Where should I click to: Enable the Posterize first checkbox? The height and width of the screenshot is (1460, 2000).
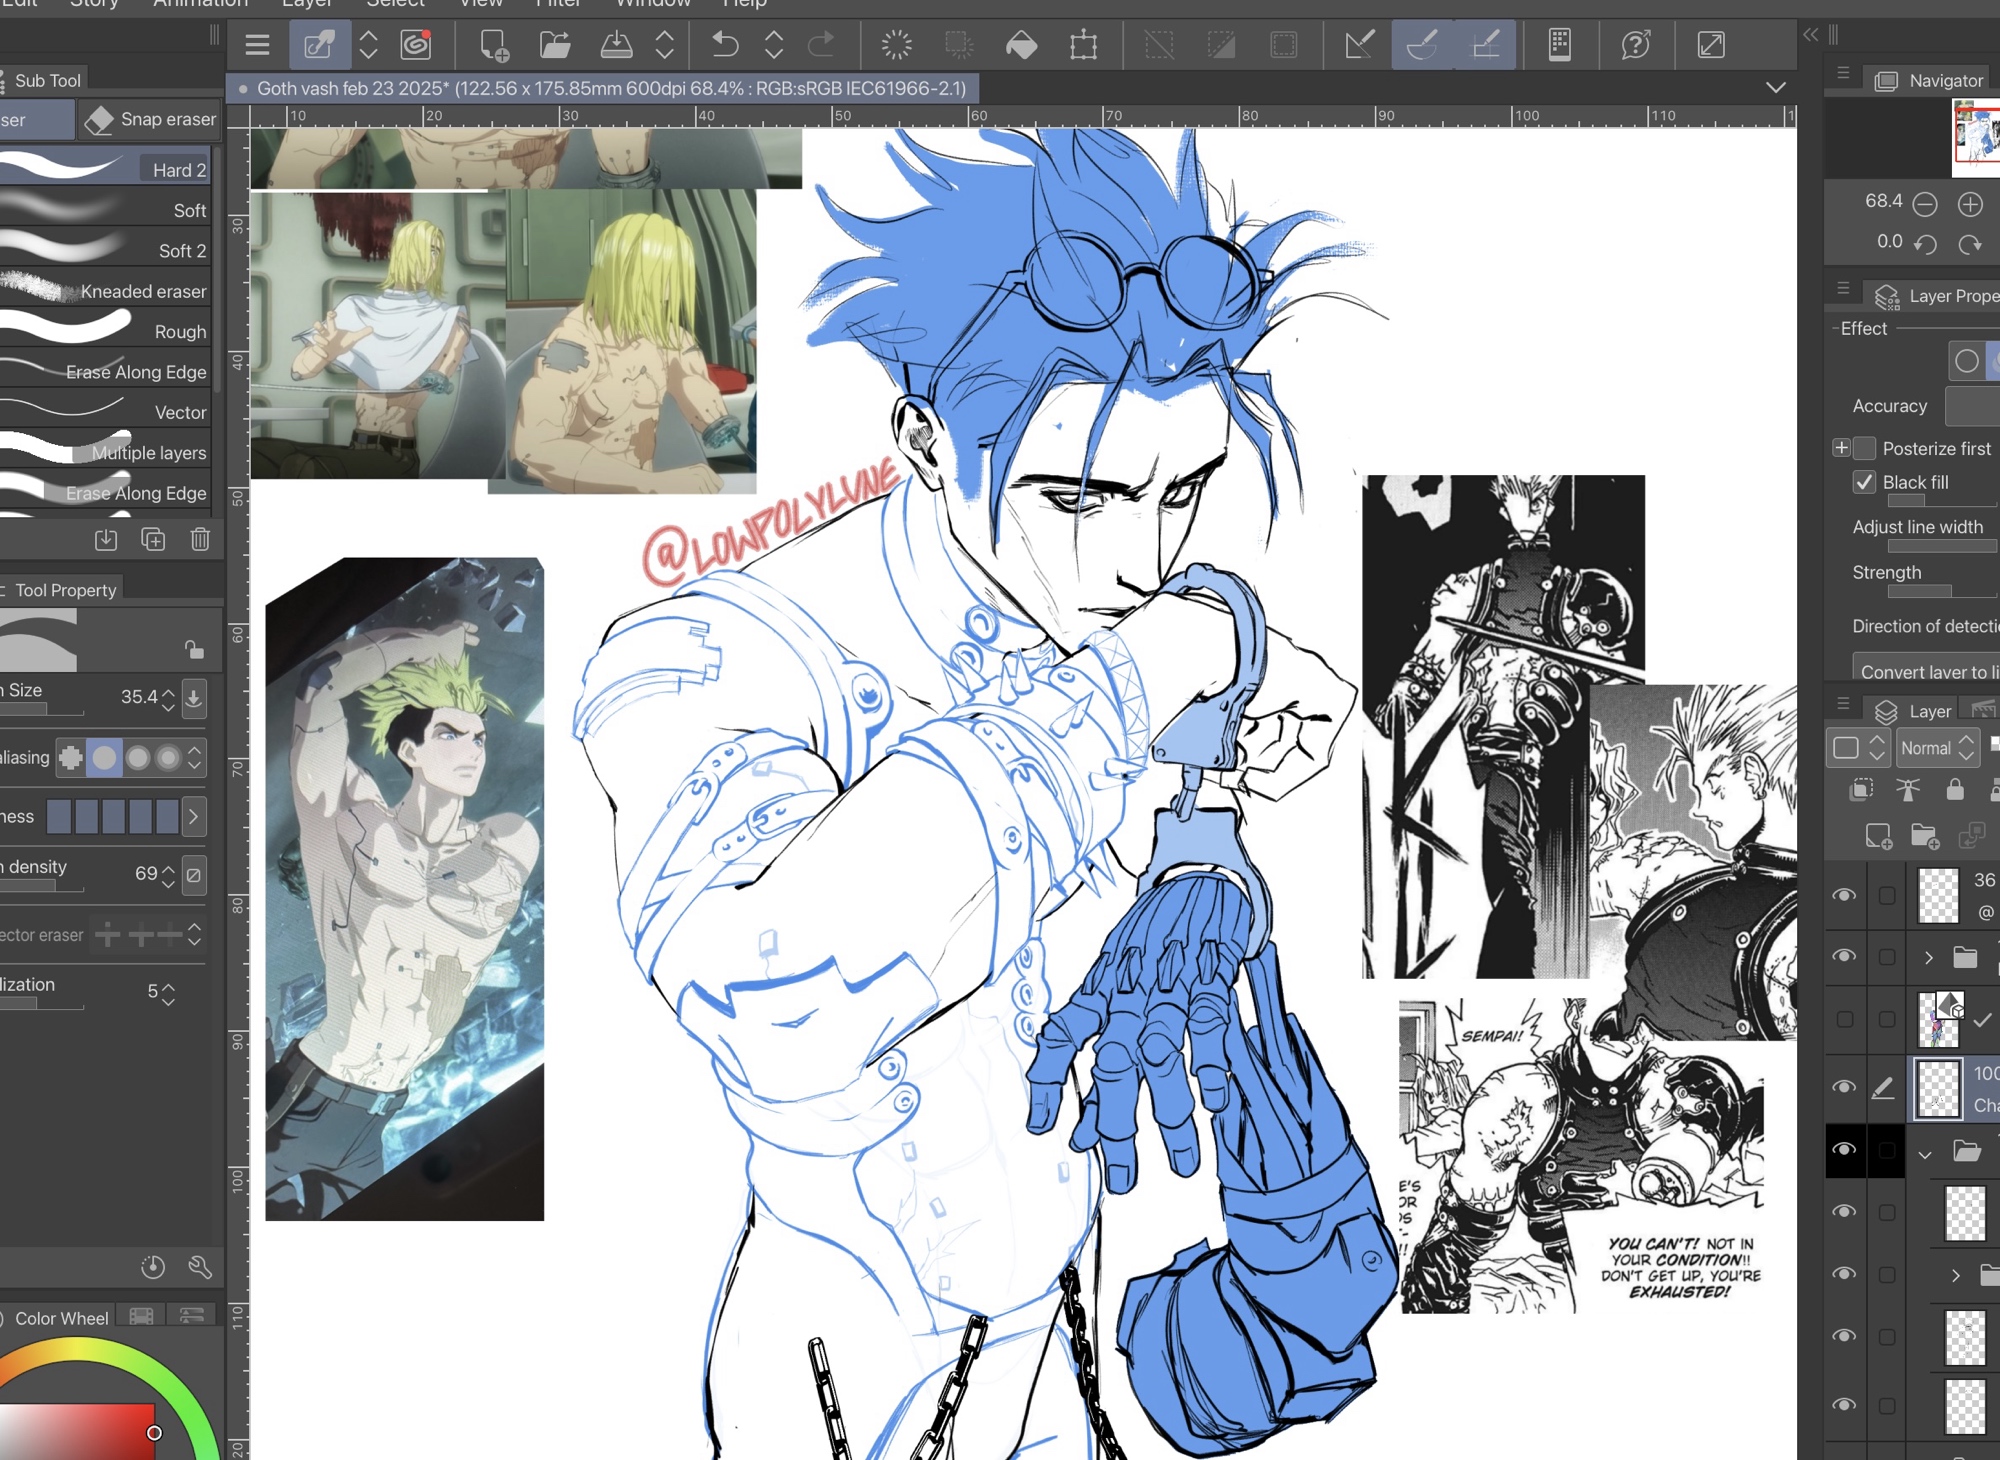[x=1864, y=448]
